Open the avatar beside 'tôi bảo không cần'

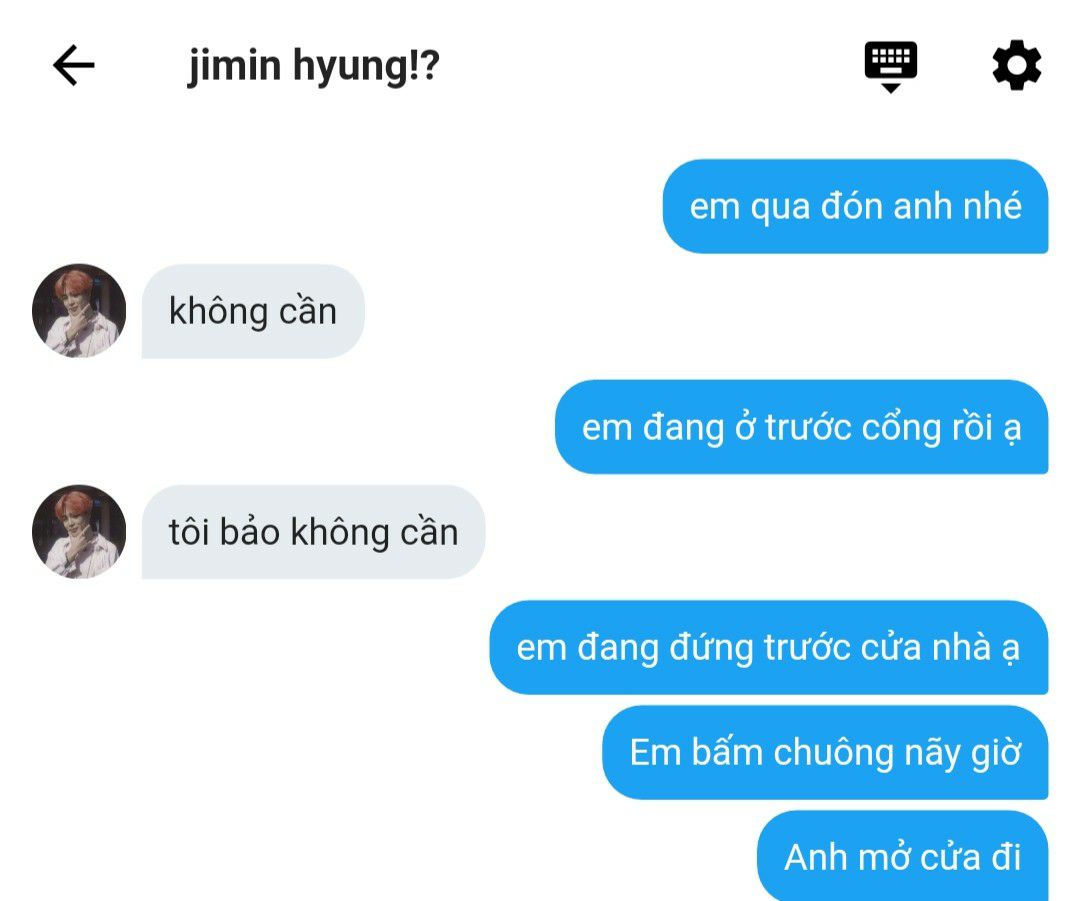[79, 532]
